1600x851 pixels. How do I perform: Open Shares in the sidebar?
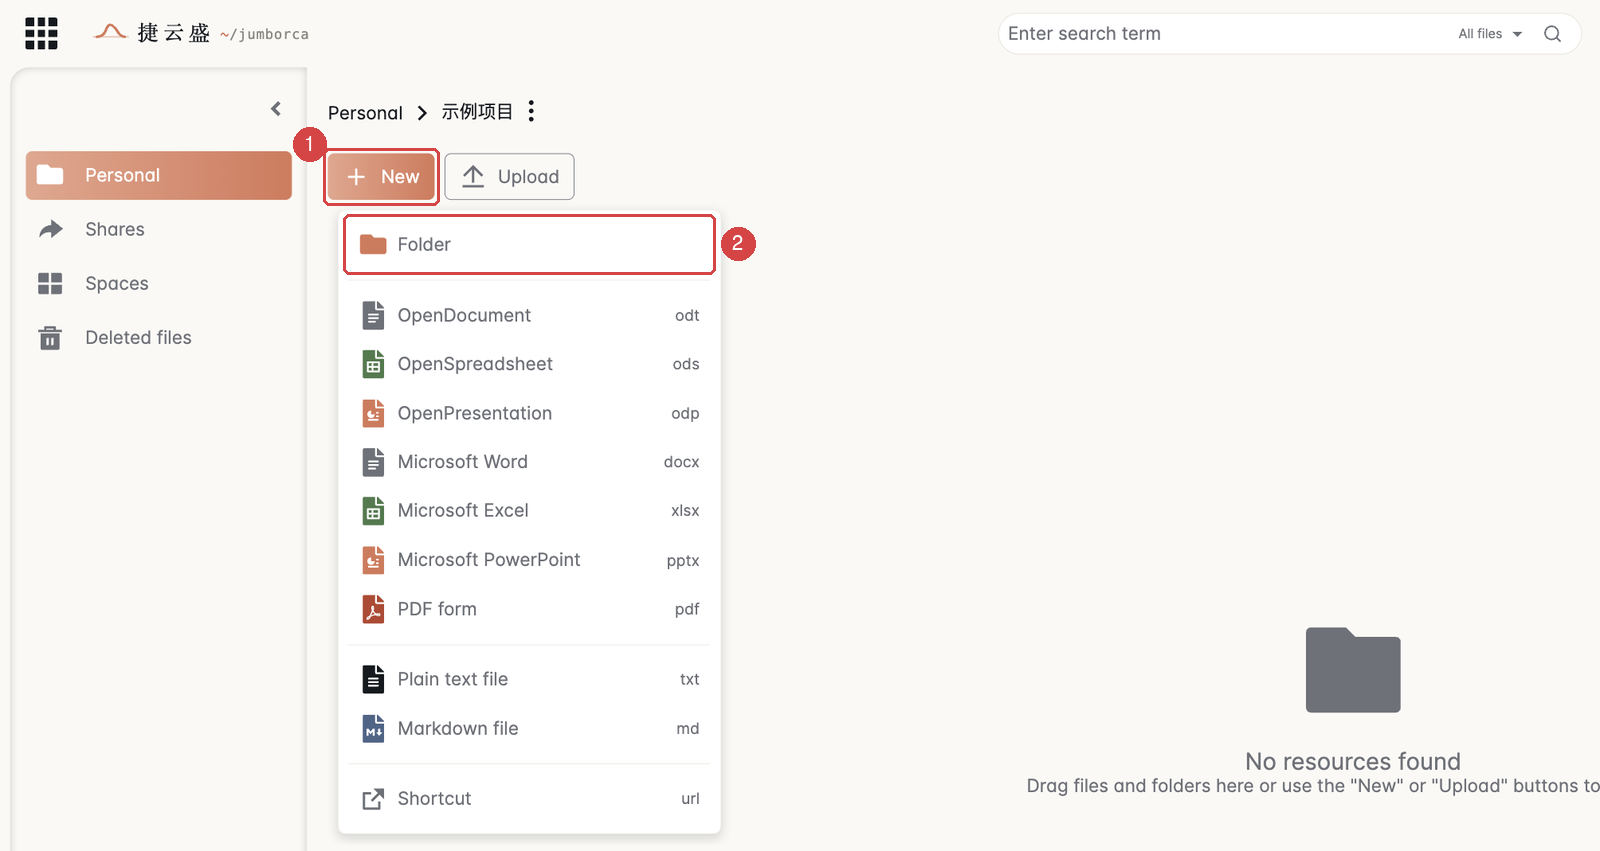[x=159, y=229]
